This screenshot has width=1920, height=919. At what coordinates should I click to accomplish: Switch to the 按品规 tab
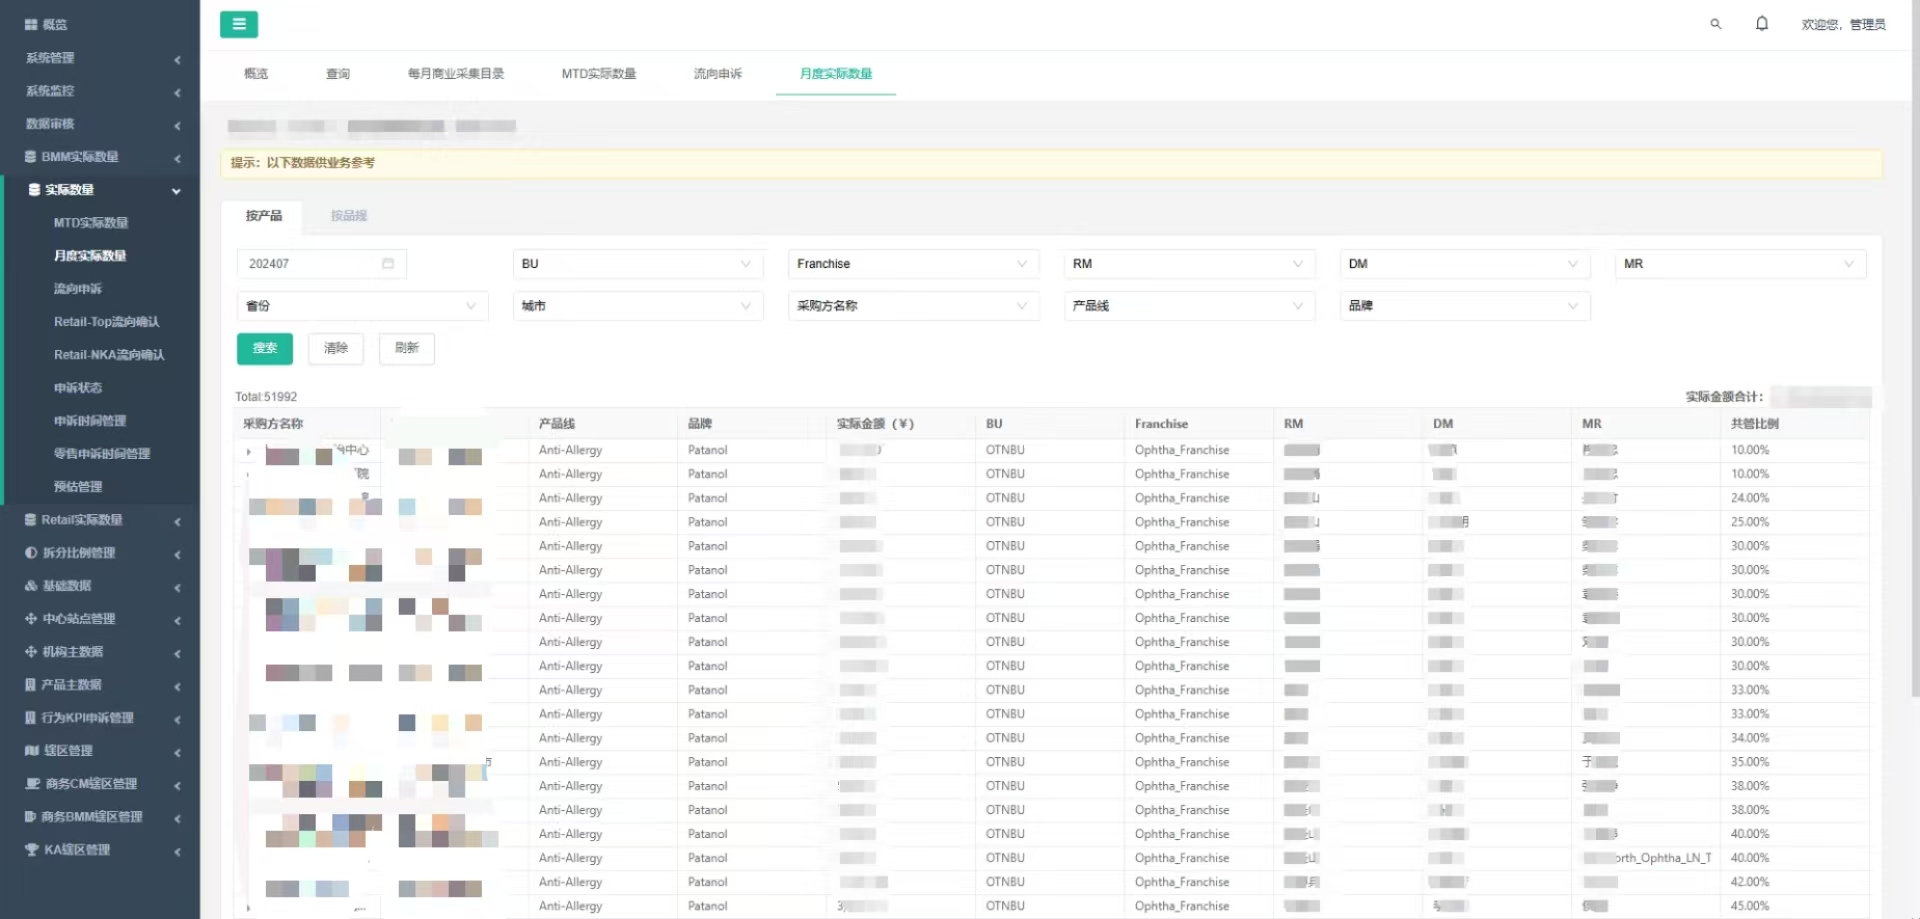pos(348,215)
